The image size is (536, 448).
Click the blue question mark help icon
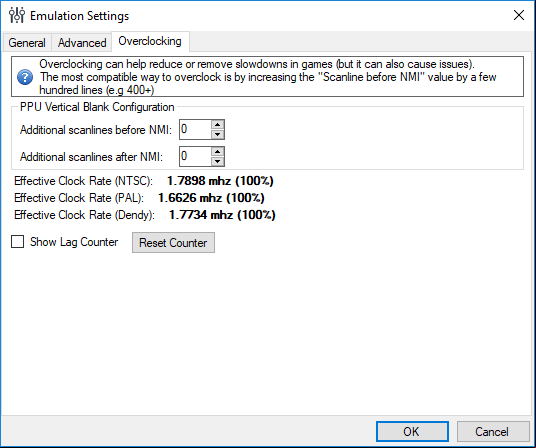point(25,77)
